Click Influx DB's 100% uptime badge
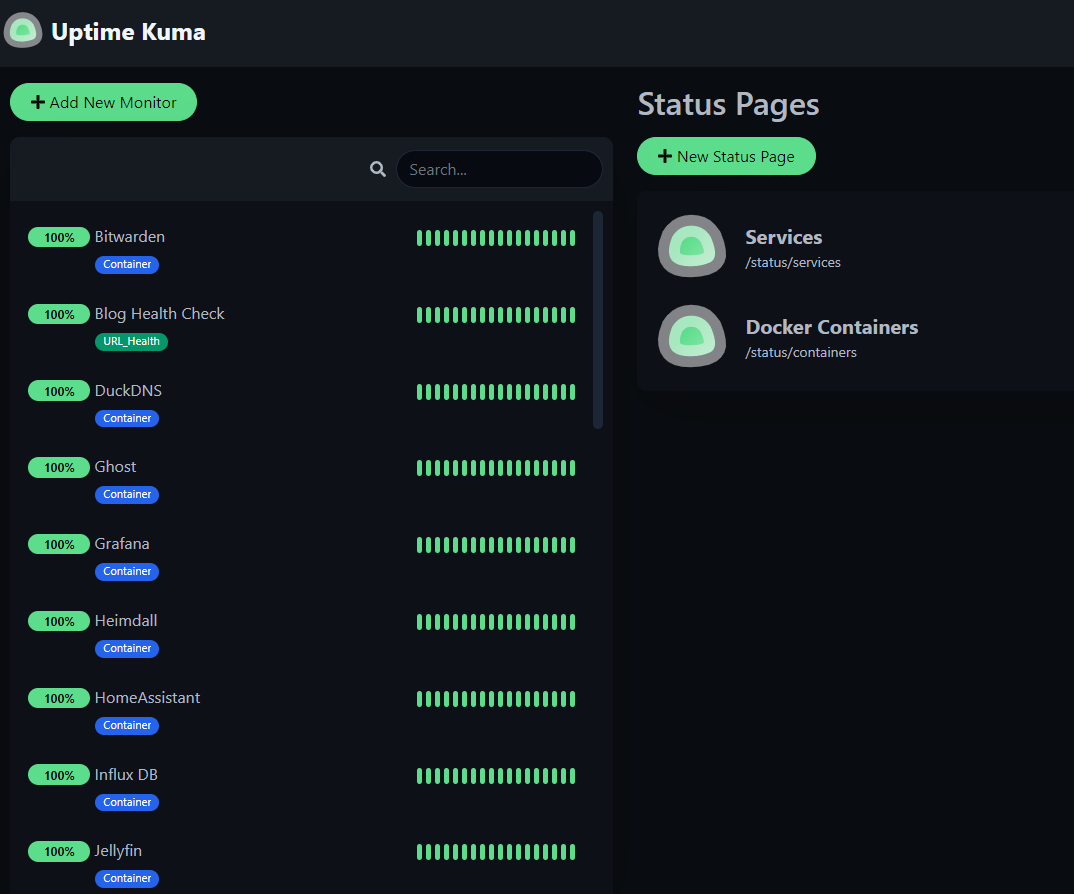 pos(59,775)
